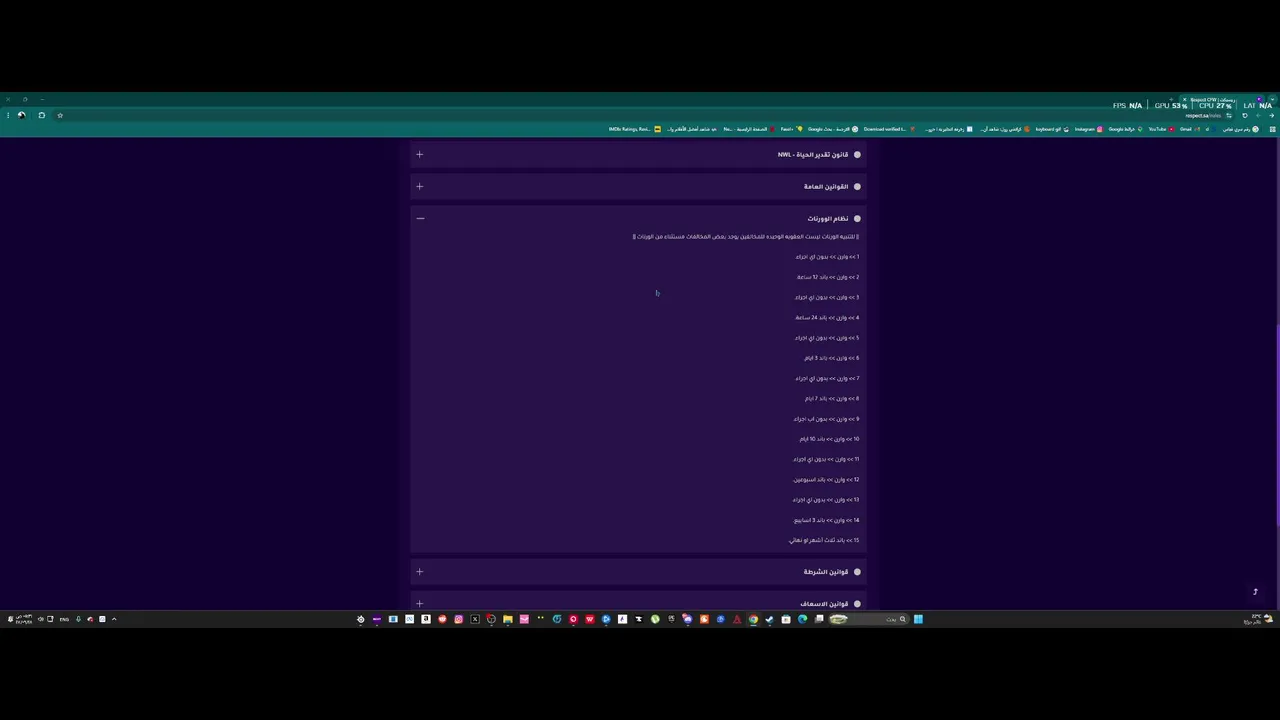Click the ENG language indicator

coord(64,619)
